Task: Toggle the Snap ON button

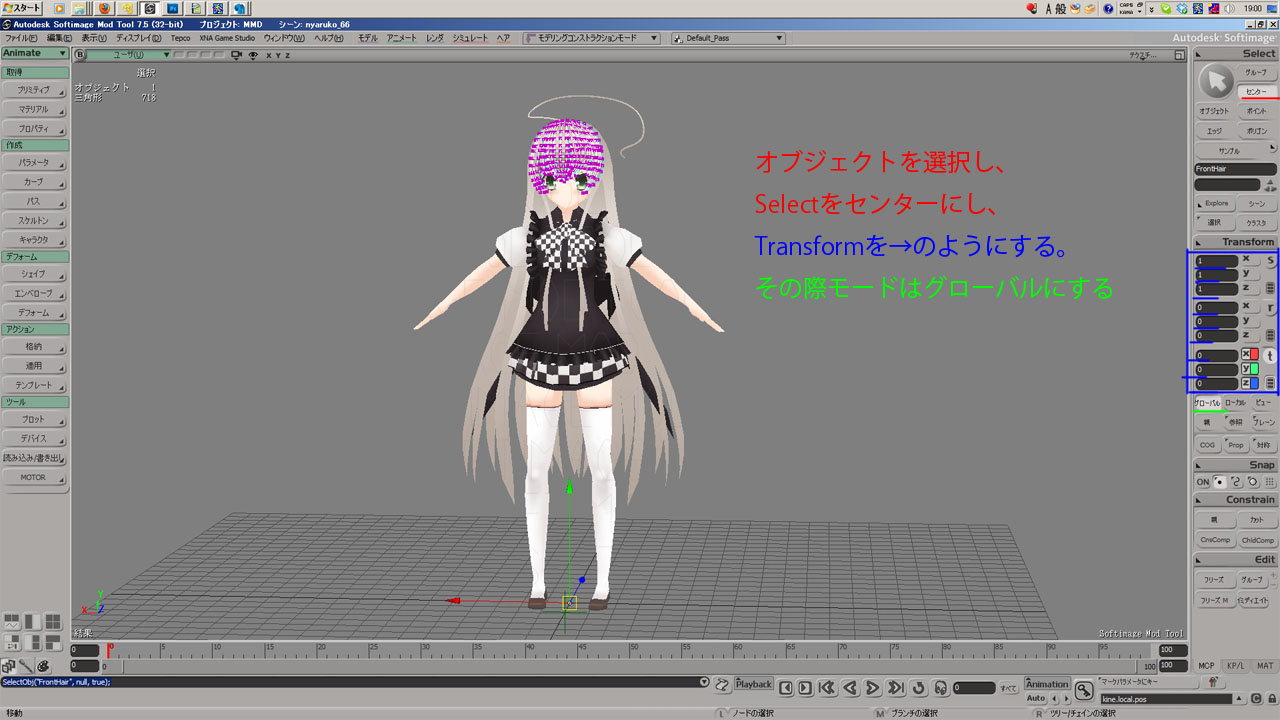Action: 1203,482
